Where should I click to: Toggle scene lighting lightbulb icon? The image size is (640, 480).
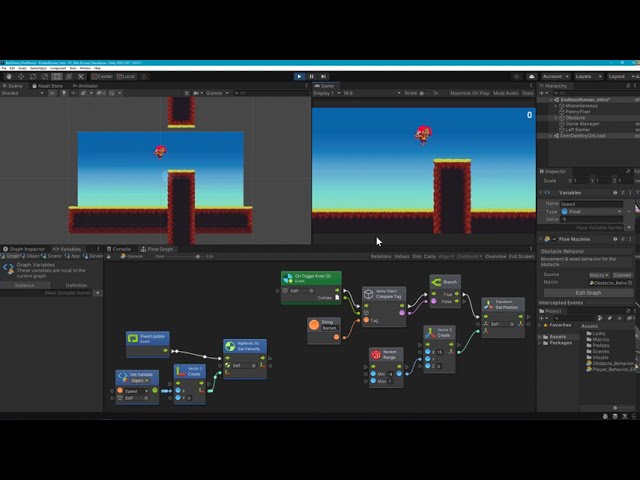64,93
